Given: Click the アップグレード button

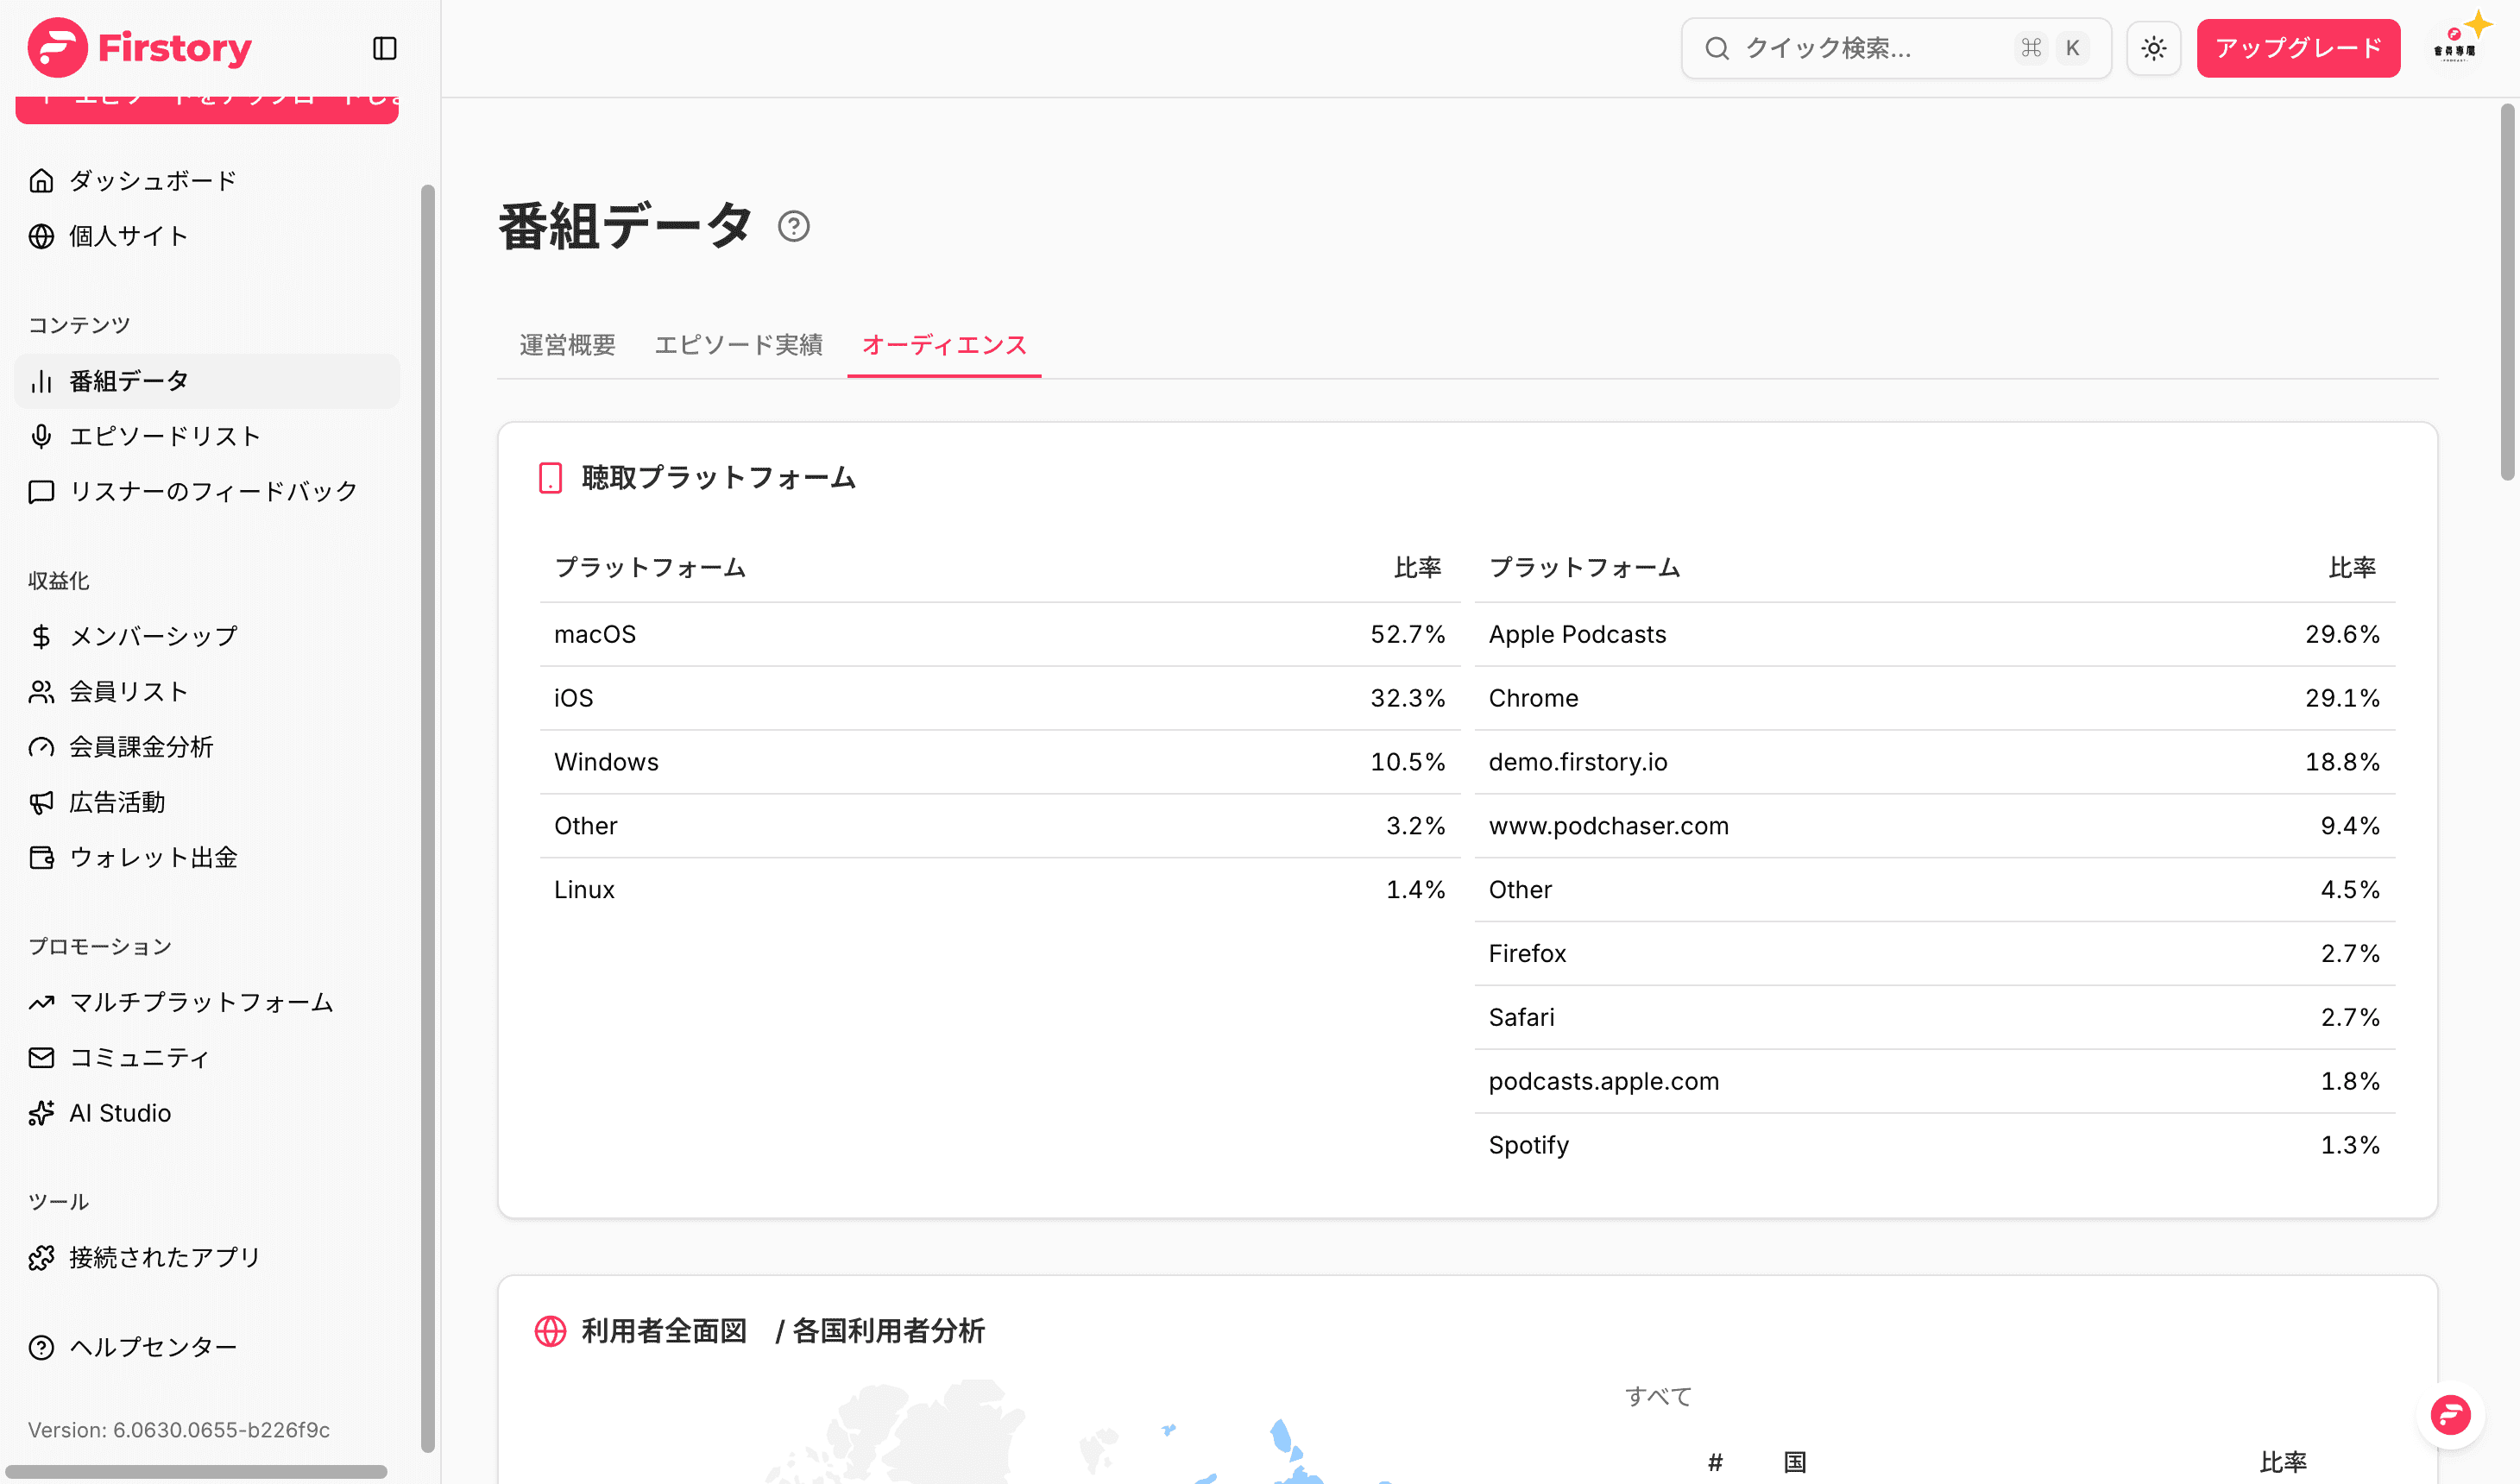Looking at the screenshot, I should [2298, 48].
